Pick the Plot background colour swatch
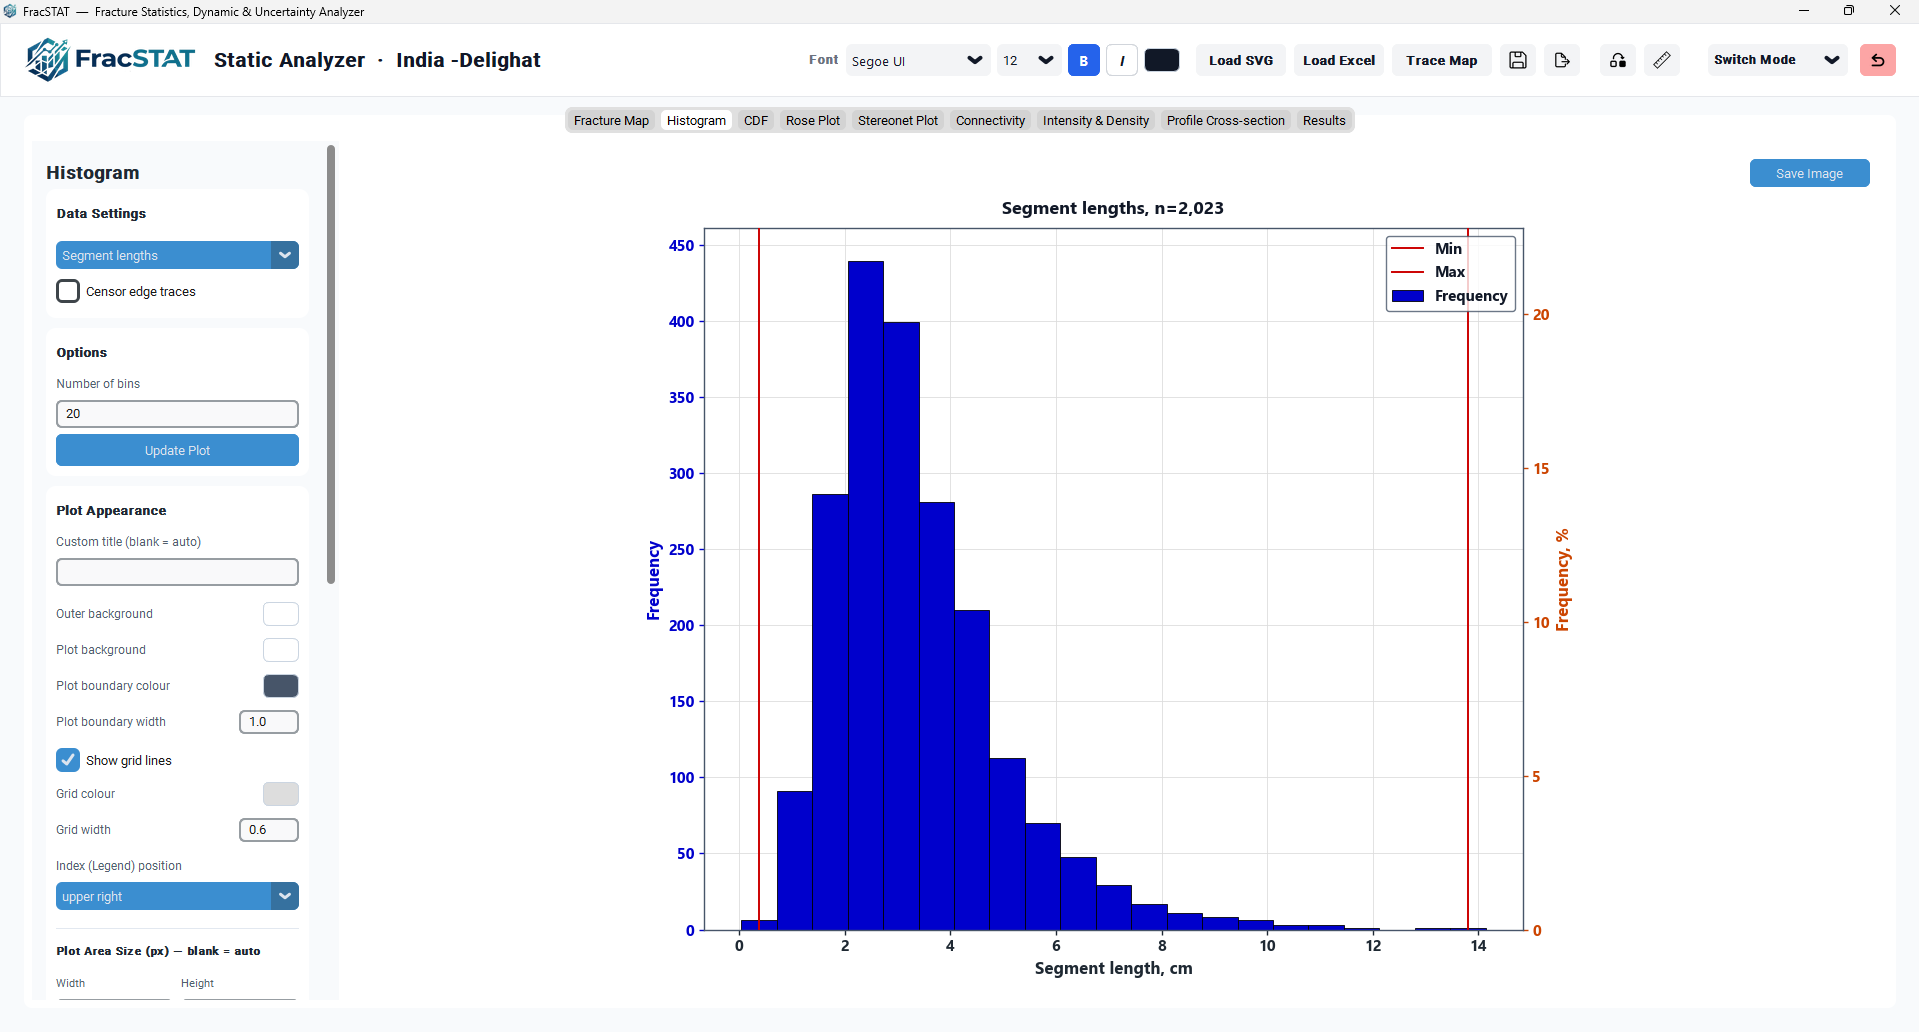This screenshot has height=1032, width=1919. click(x=281, y=650)
